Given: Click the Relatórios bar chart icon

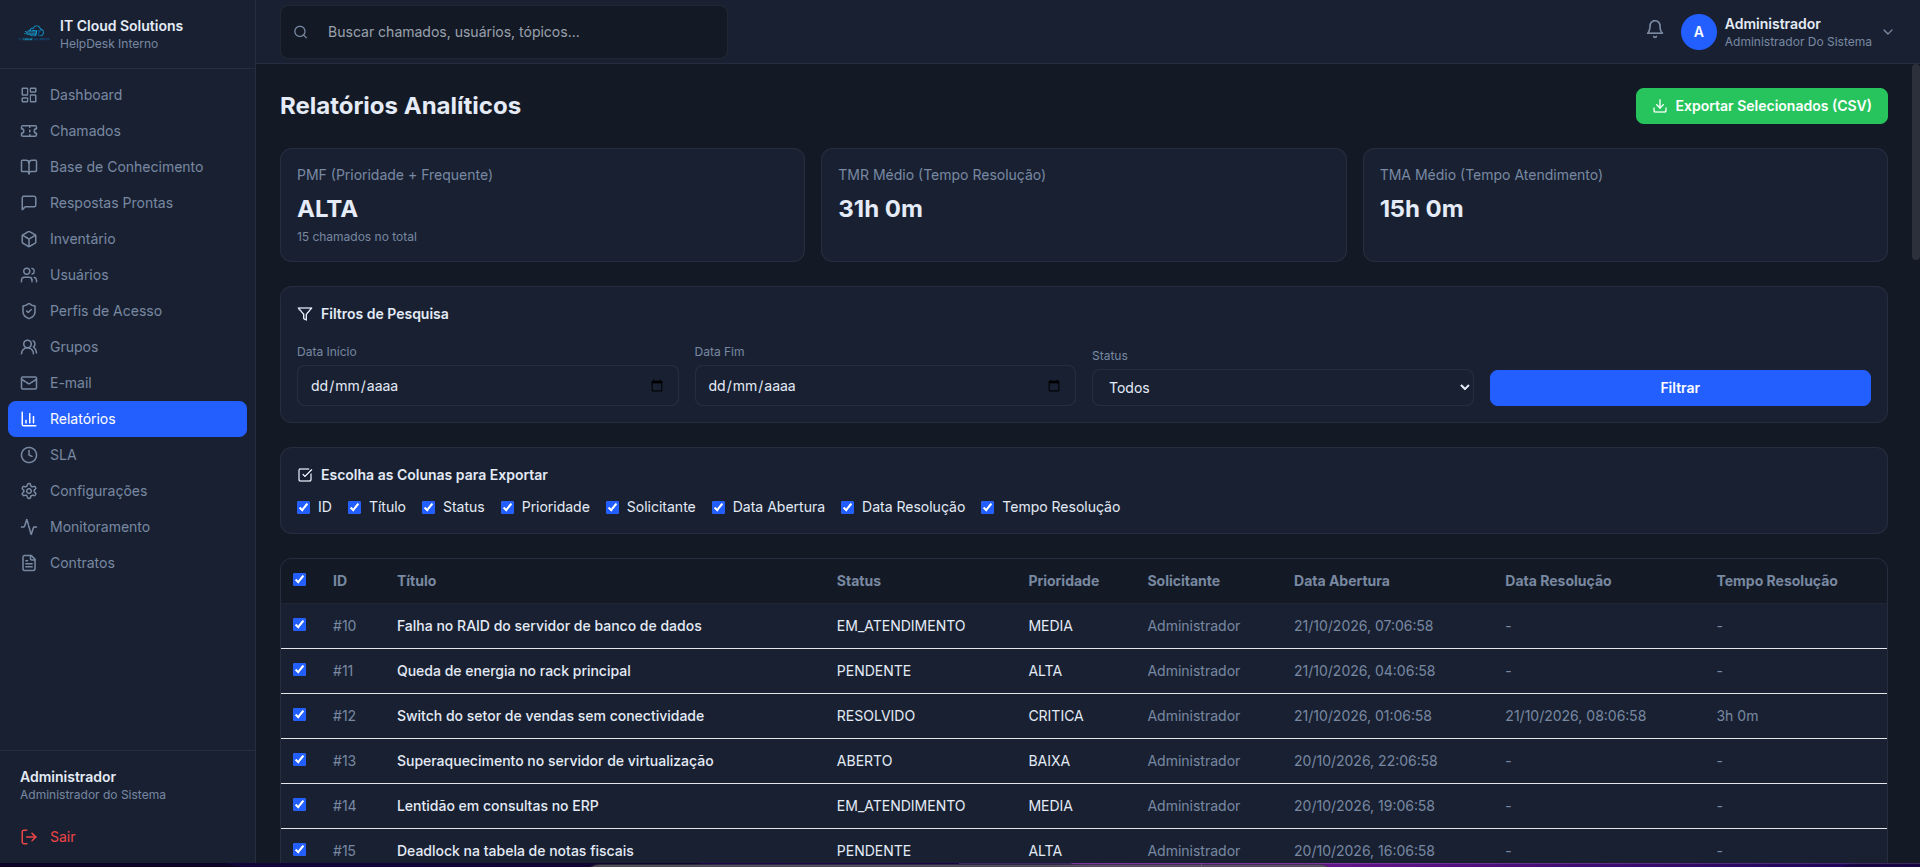Looking at the screenshot, I should pos(29,419).
